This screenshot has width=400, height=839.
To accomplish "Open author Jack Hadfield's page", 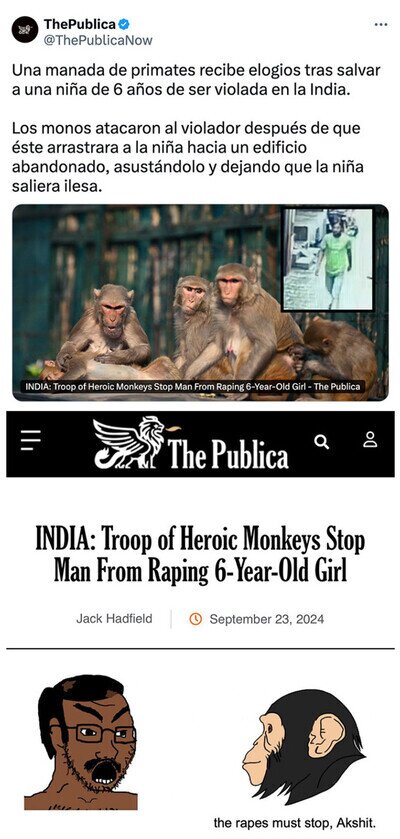I will click(x=114, y=619).
